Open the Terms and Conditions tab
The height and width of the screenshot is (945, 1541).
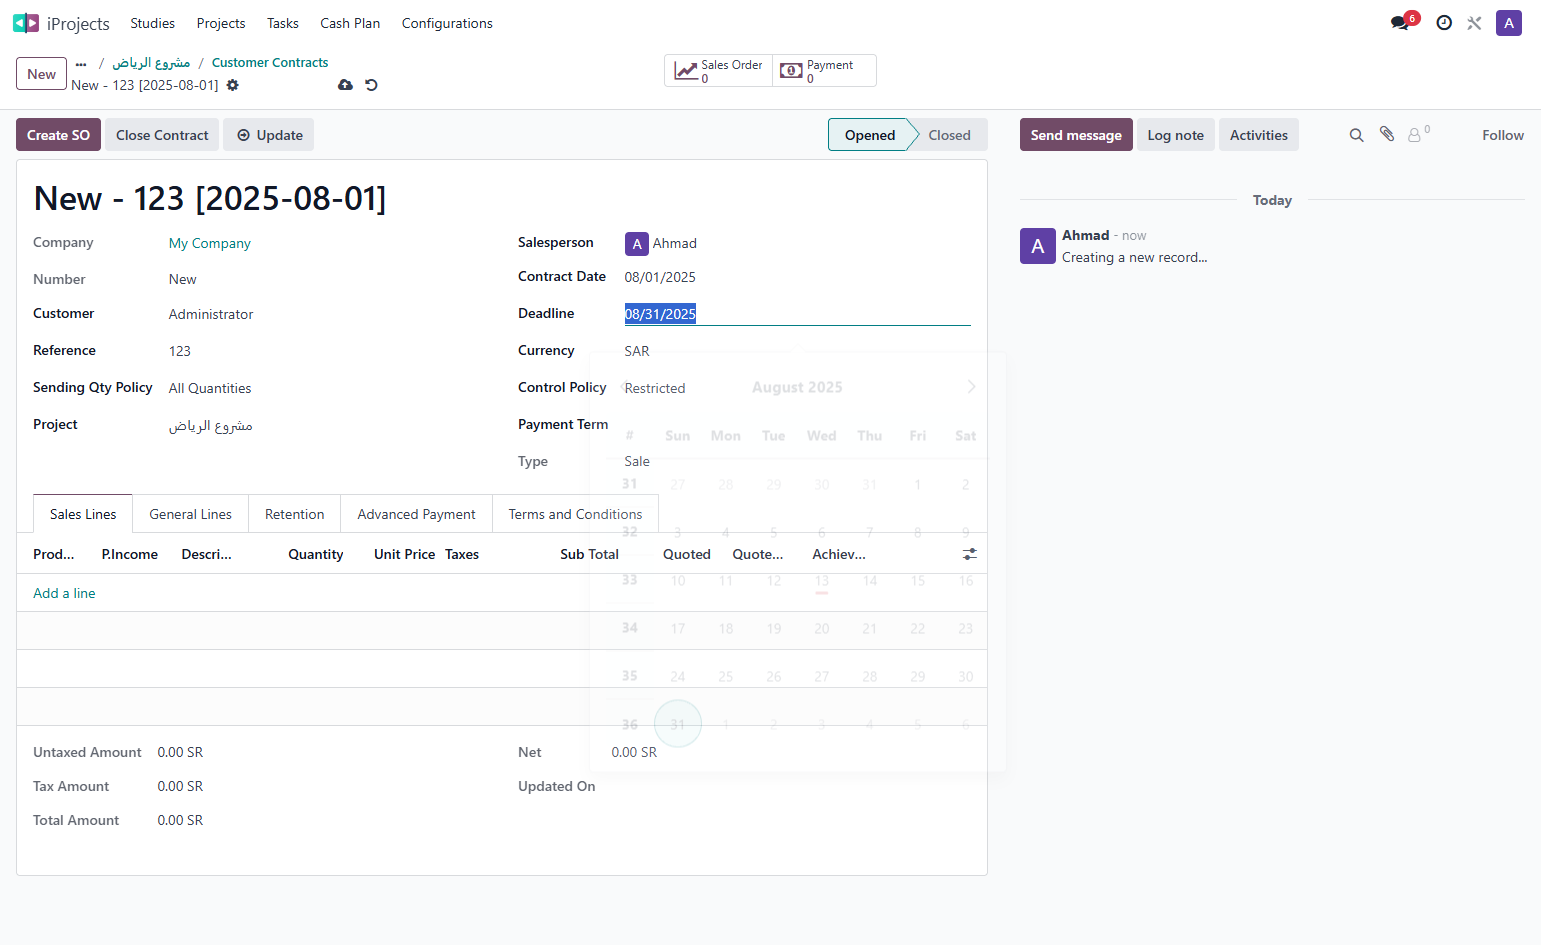(x=575, y=514)
